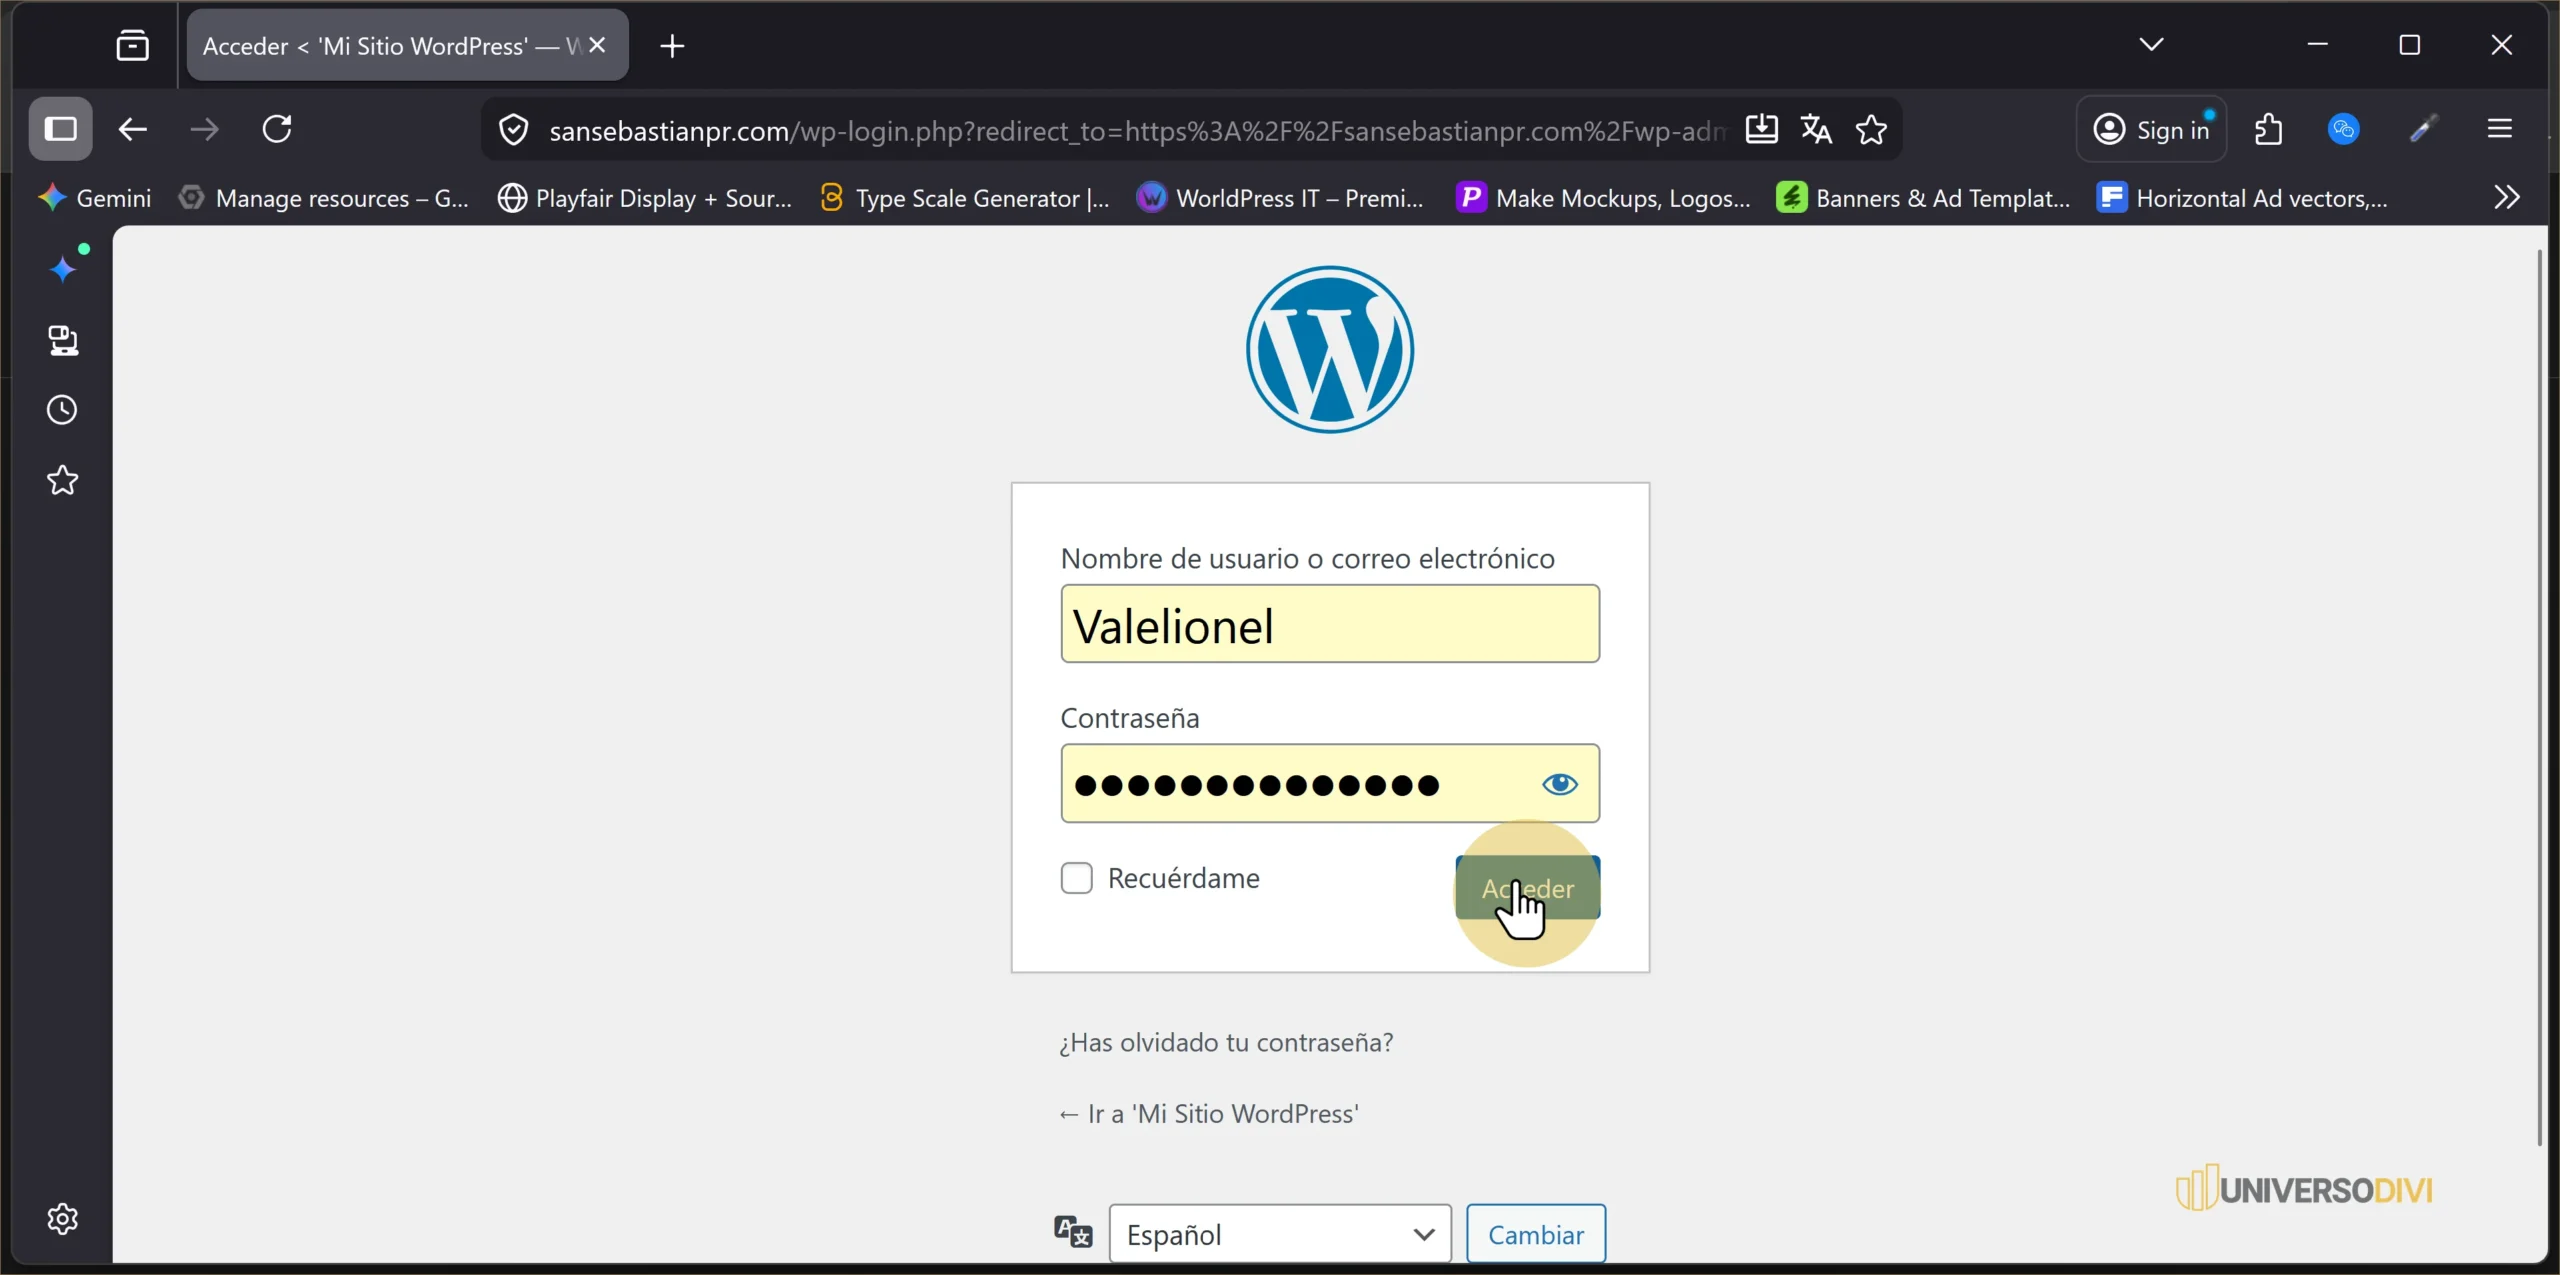Viewport: 2560px width, 1275px height.
Task: Click the page vertical scrollbar
Action: [2539, 698]
